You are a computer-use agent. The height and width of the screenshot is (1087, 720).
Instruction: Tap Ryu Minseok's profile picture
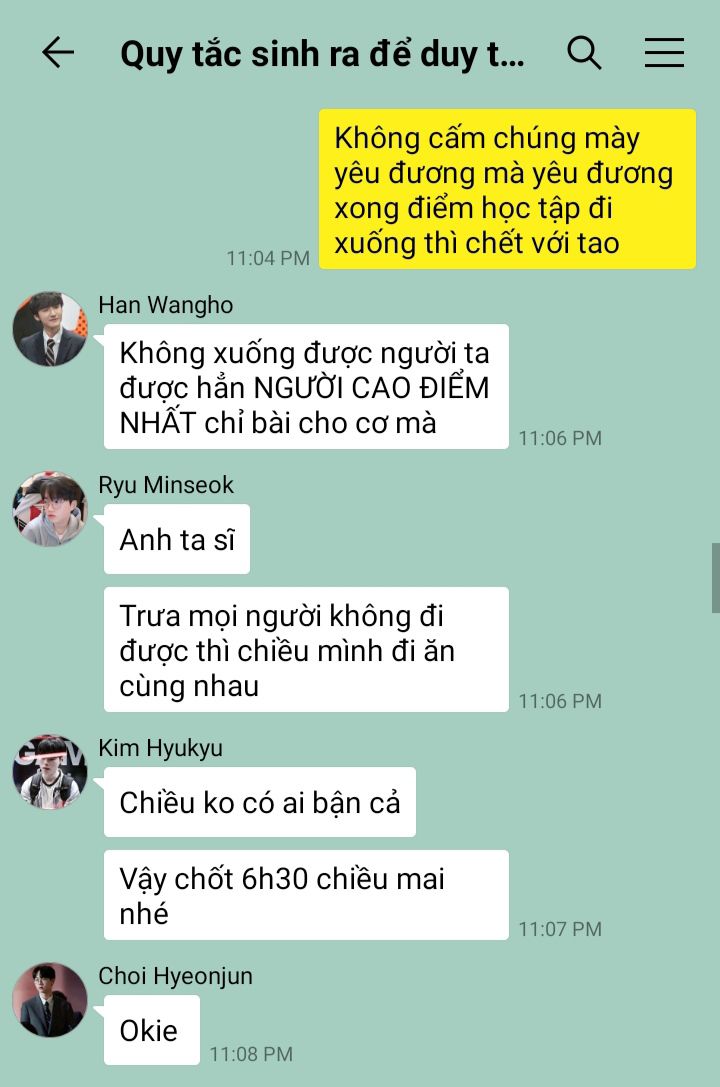[x=50, y=509]
